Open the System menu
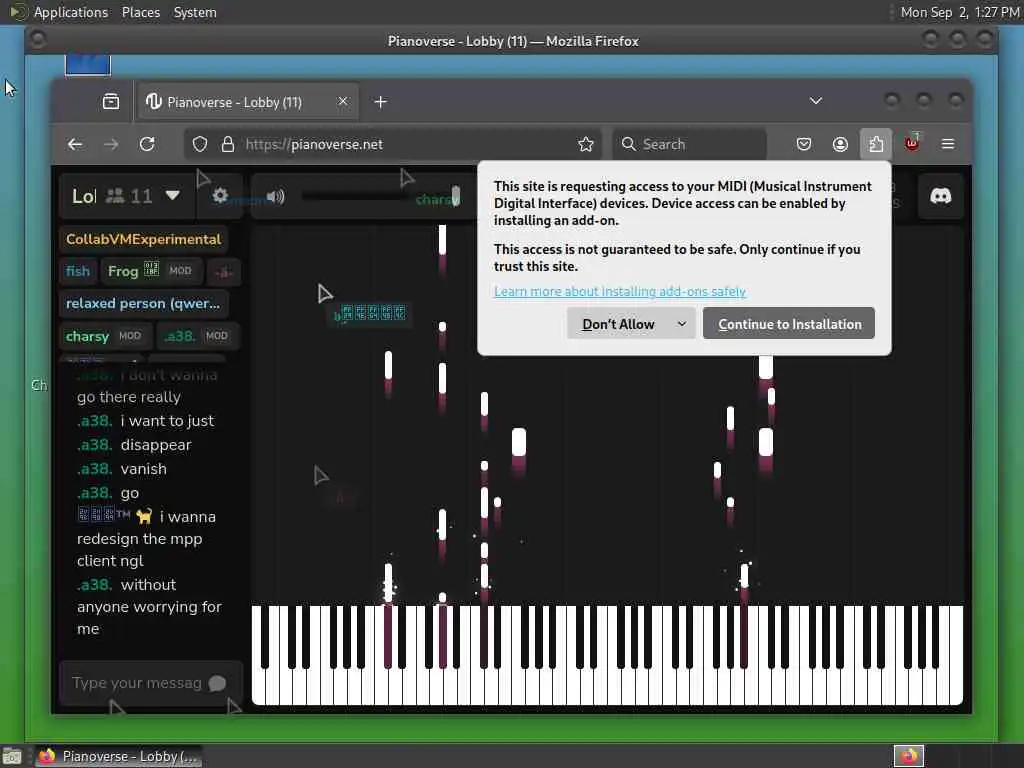Screen dimensions: 1024x768 point(195,12)
